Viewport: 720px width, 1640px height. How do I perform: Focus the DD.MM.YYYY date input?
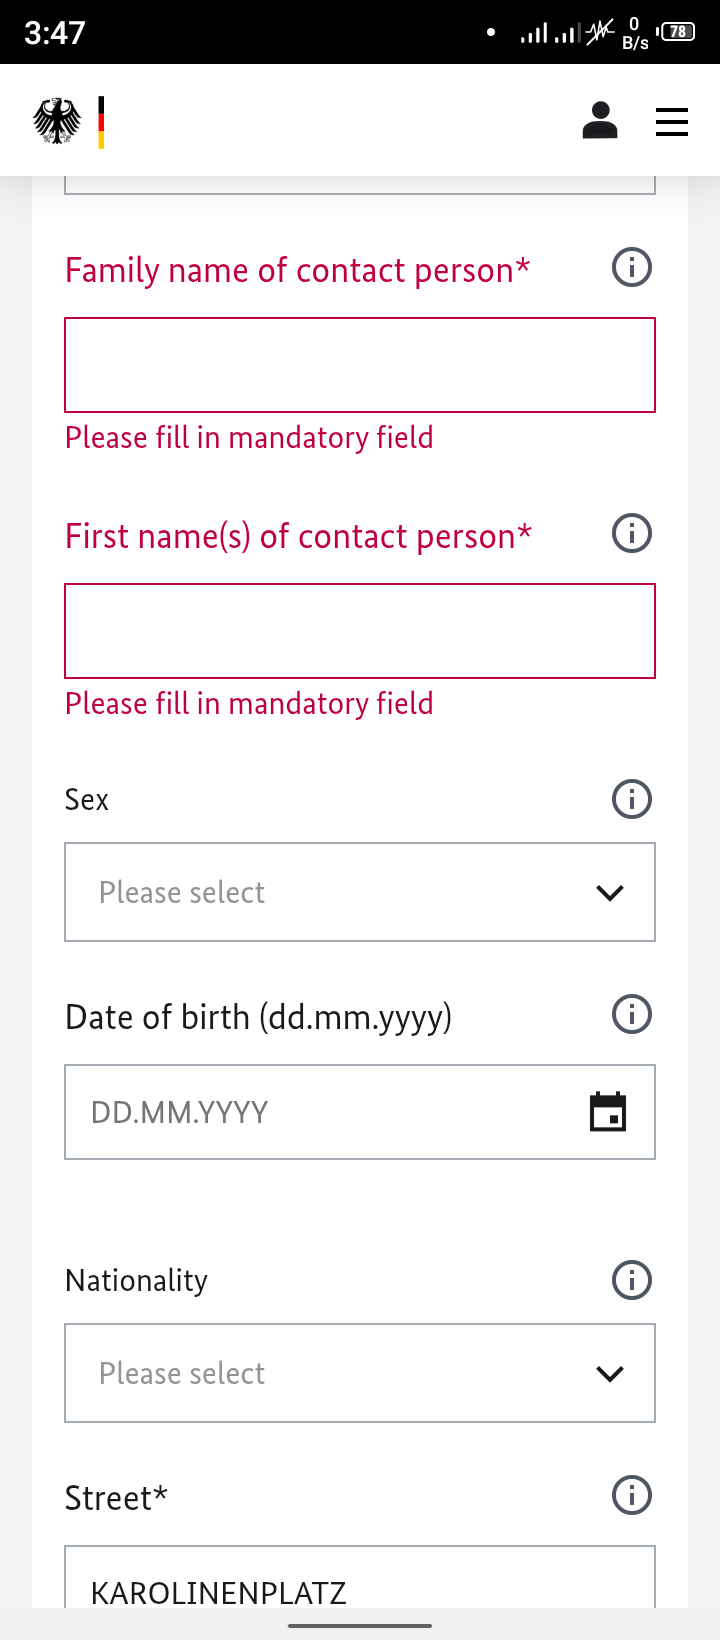(x=320, y=1112)
